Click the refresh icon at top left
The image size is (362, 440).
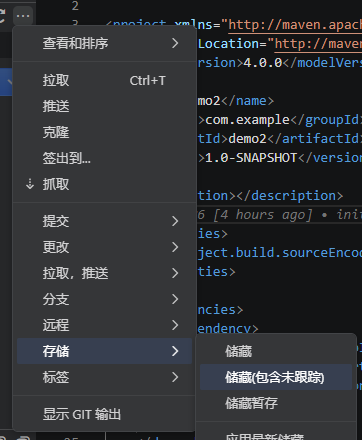point(2,16)
